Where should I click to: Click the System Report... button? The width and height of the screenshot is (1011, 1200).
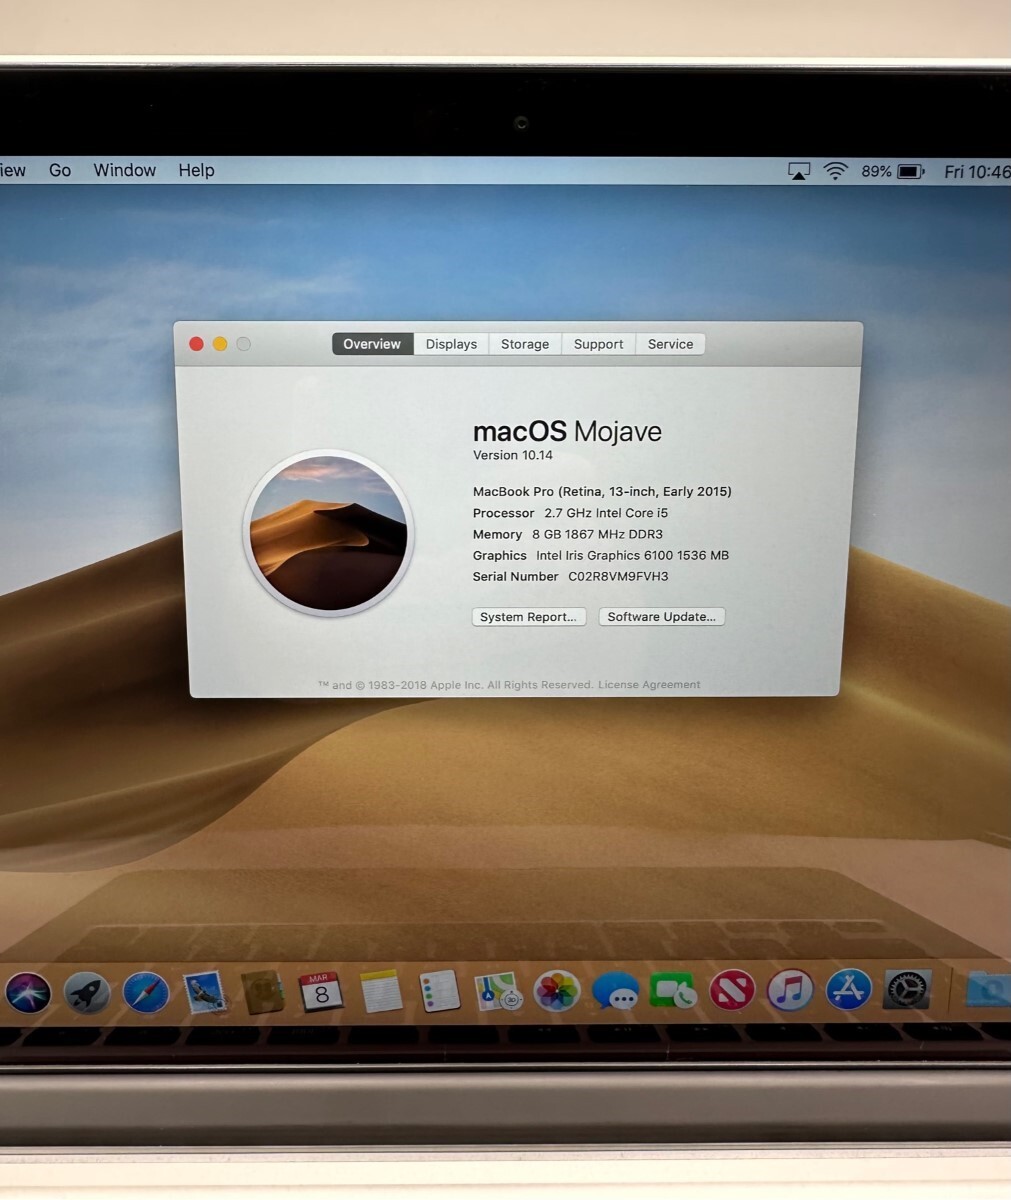pos(528,617)
